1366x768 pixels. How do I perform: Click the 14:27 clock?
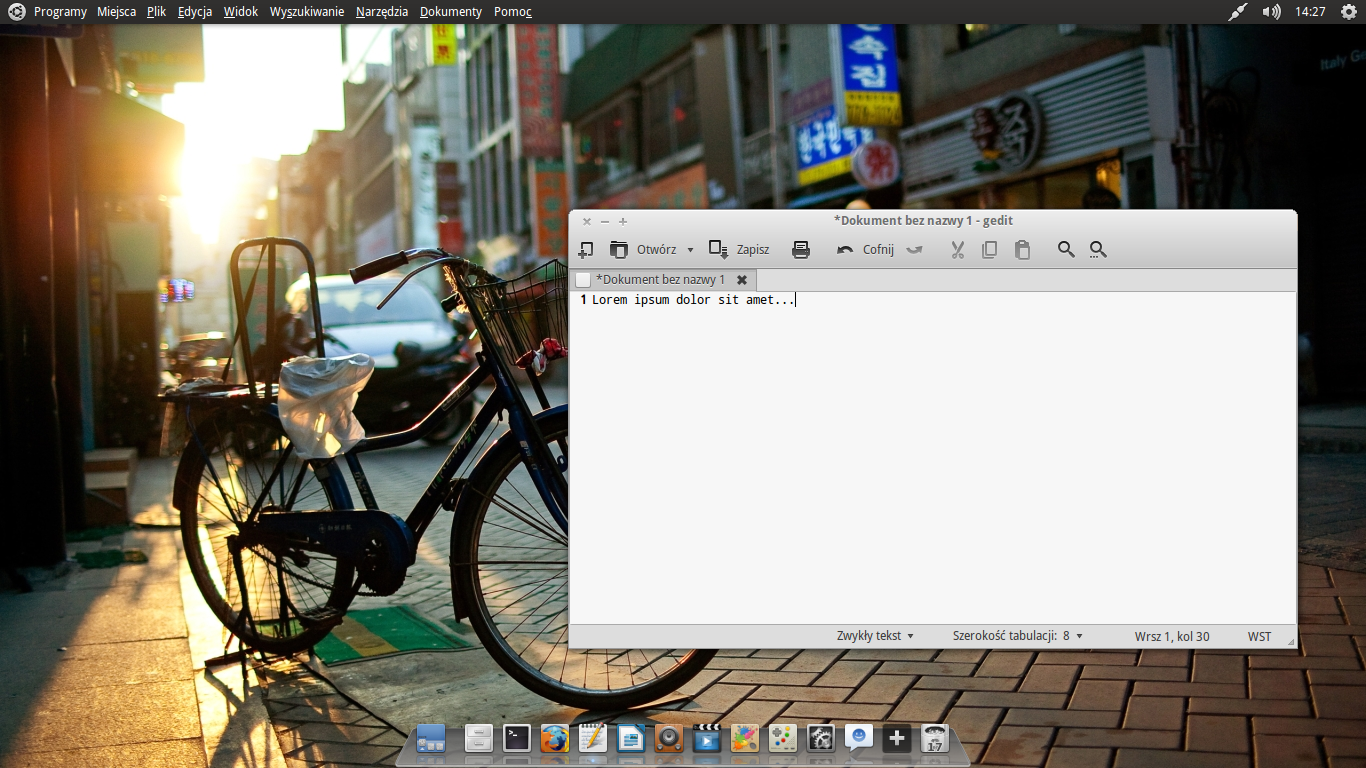[1310, 12]
